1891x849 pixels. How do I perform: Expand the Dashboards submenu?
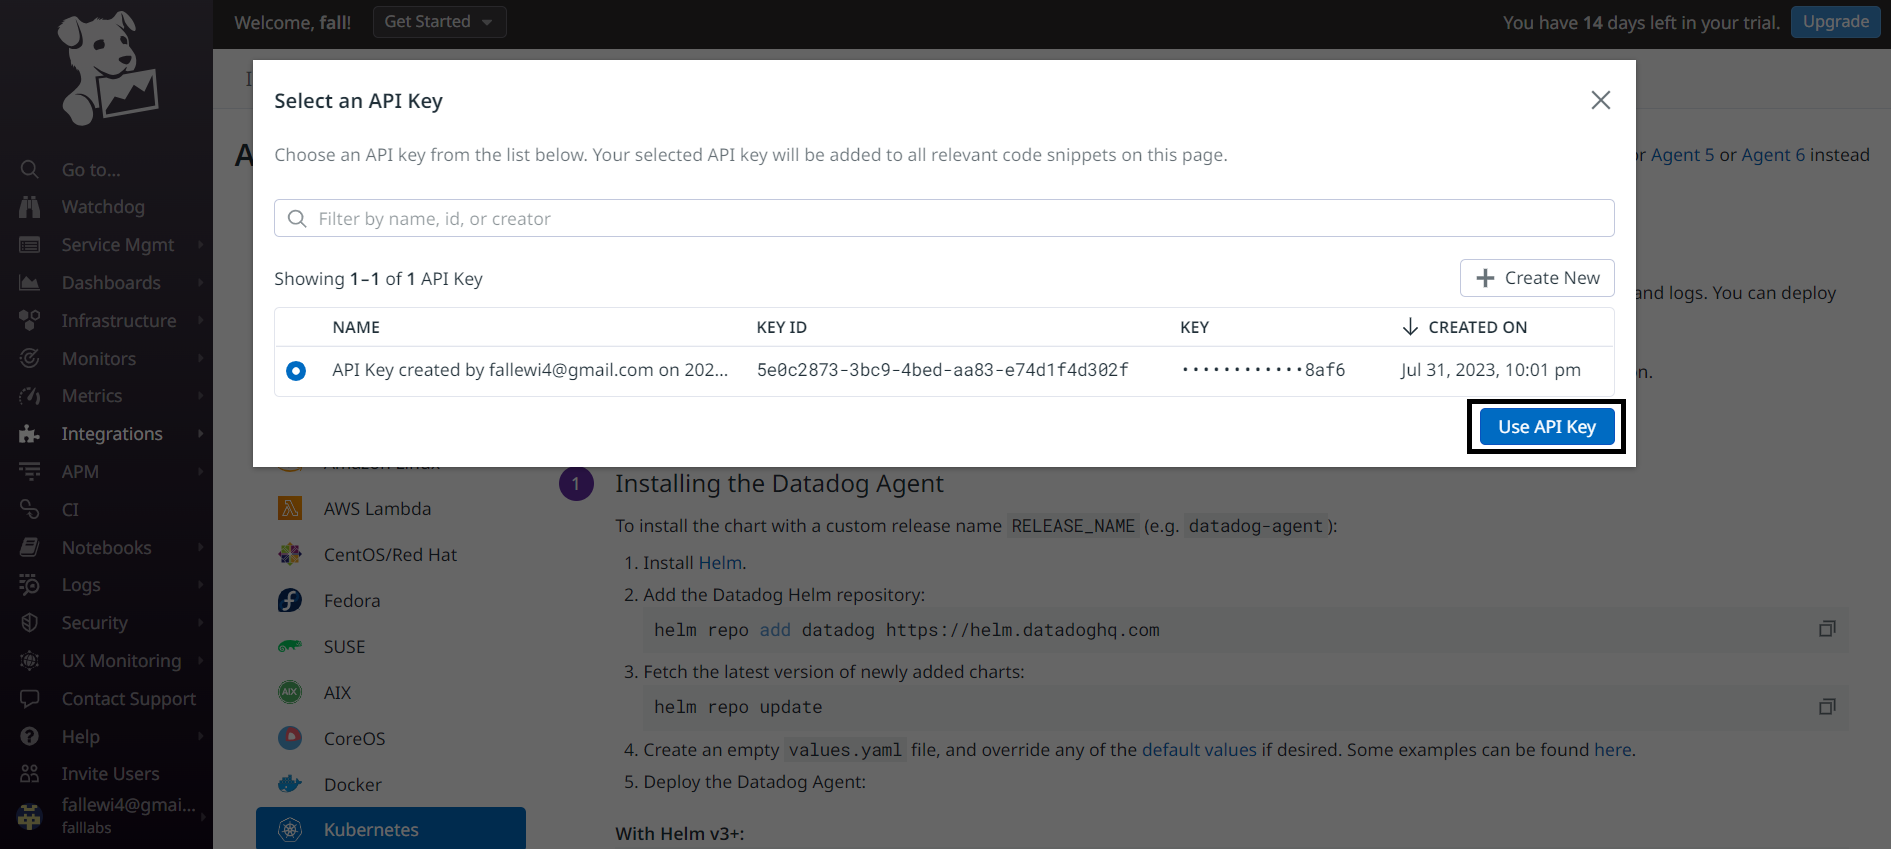click(200, 283)
